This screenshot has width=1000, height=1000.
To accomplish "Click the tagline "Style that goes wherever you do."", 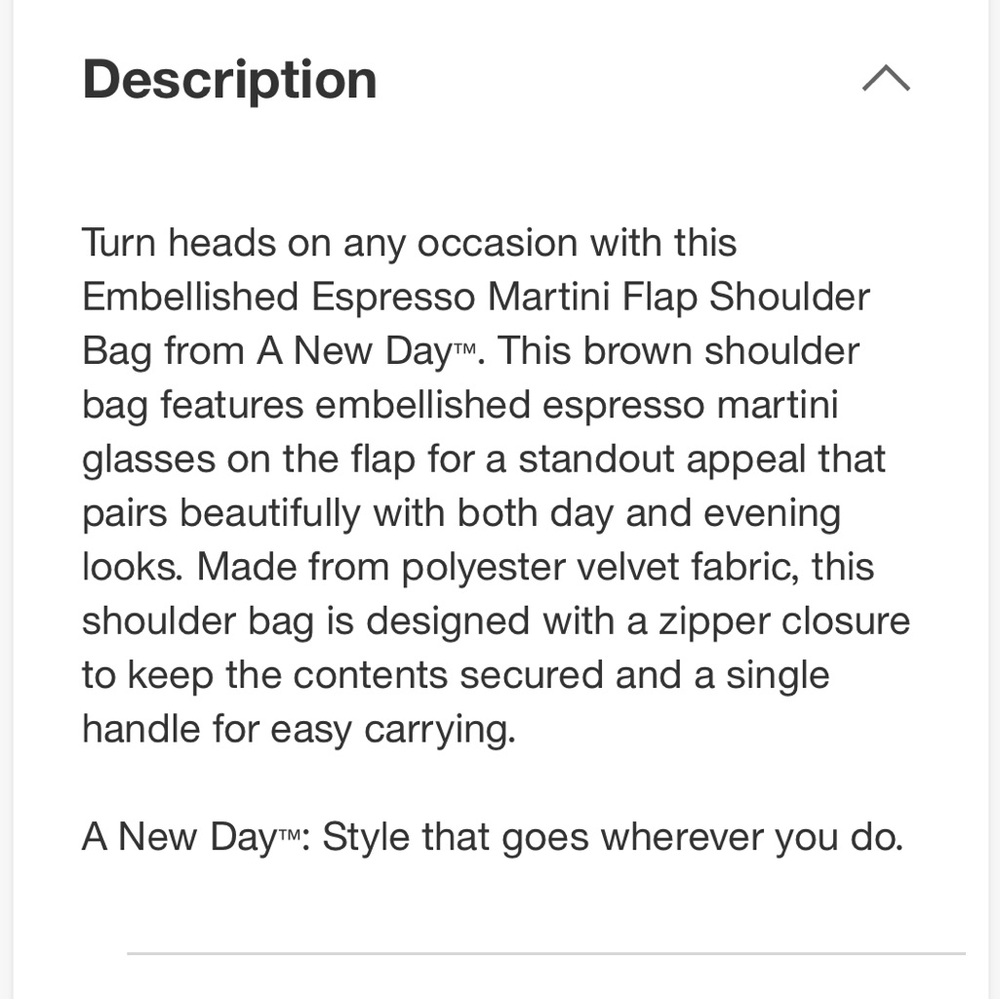I will tap(612, 838).
